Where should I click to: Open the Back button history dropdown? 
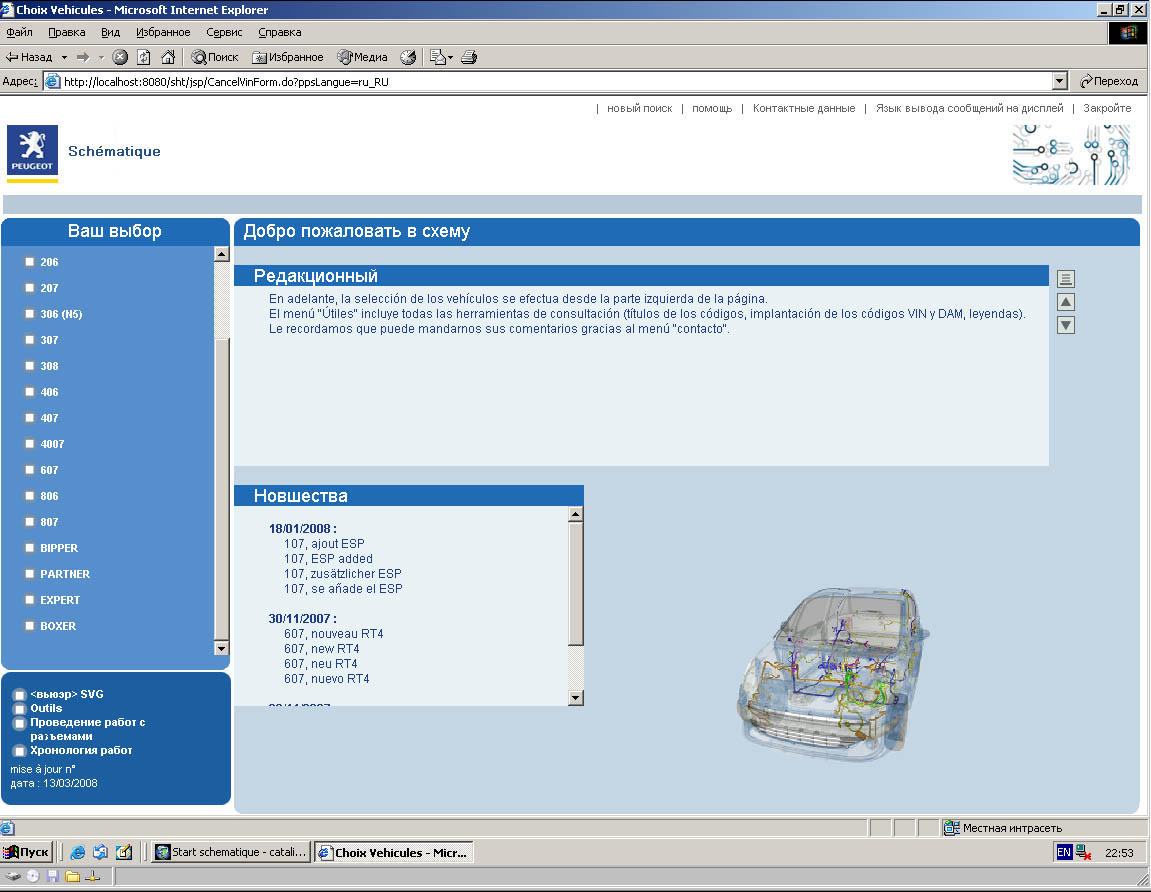[x=64, y=57]
